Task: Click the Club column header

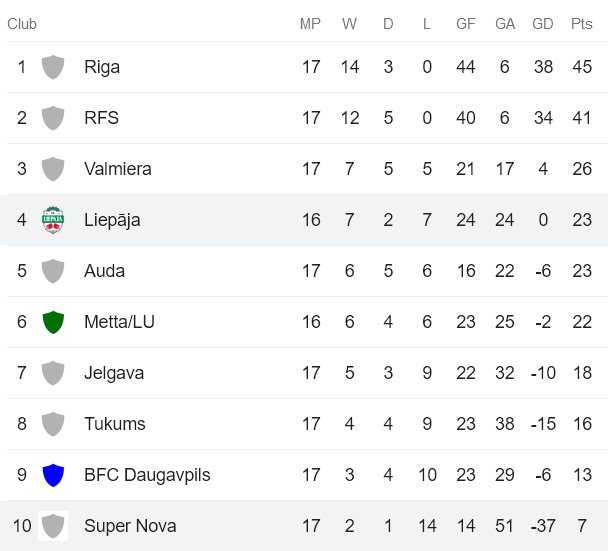Action: point(22,24)
